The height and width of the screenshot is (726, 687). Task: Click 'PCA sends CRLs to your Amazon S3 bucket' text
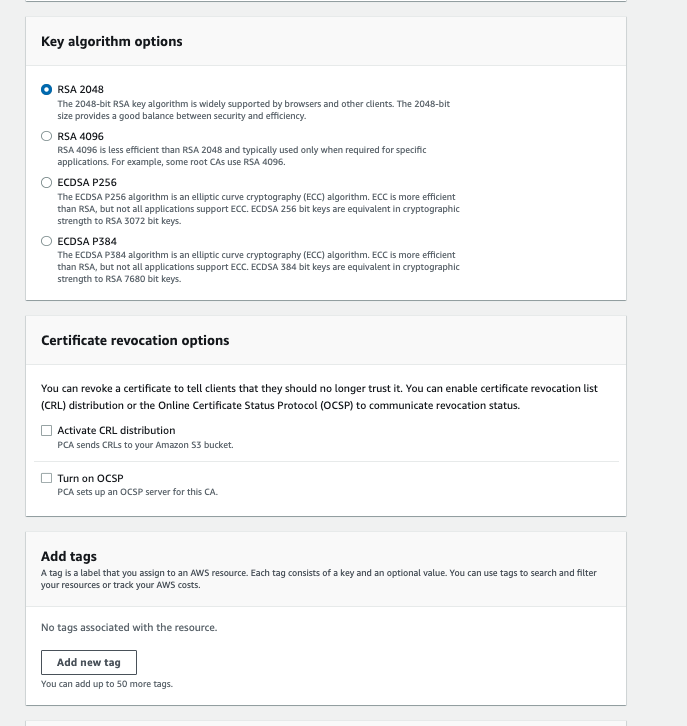pyautogui.click(x=145, y=445)
